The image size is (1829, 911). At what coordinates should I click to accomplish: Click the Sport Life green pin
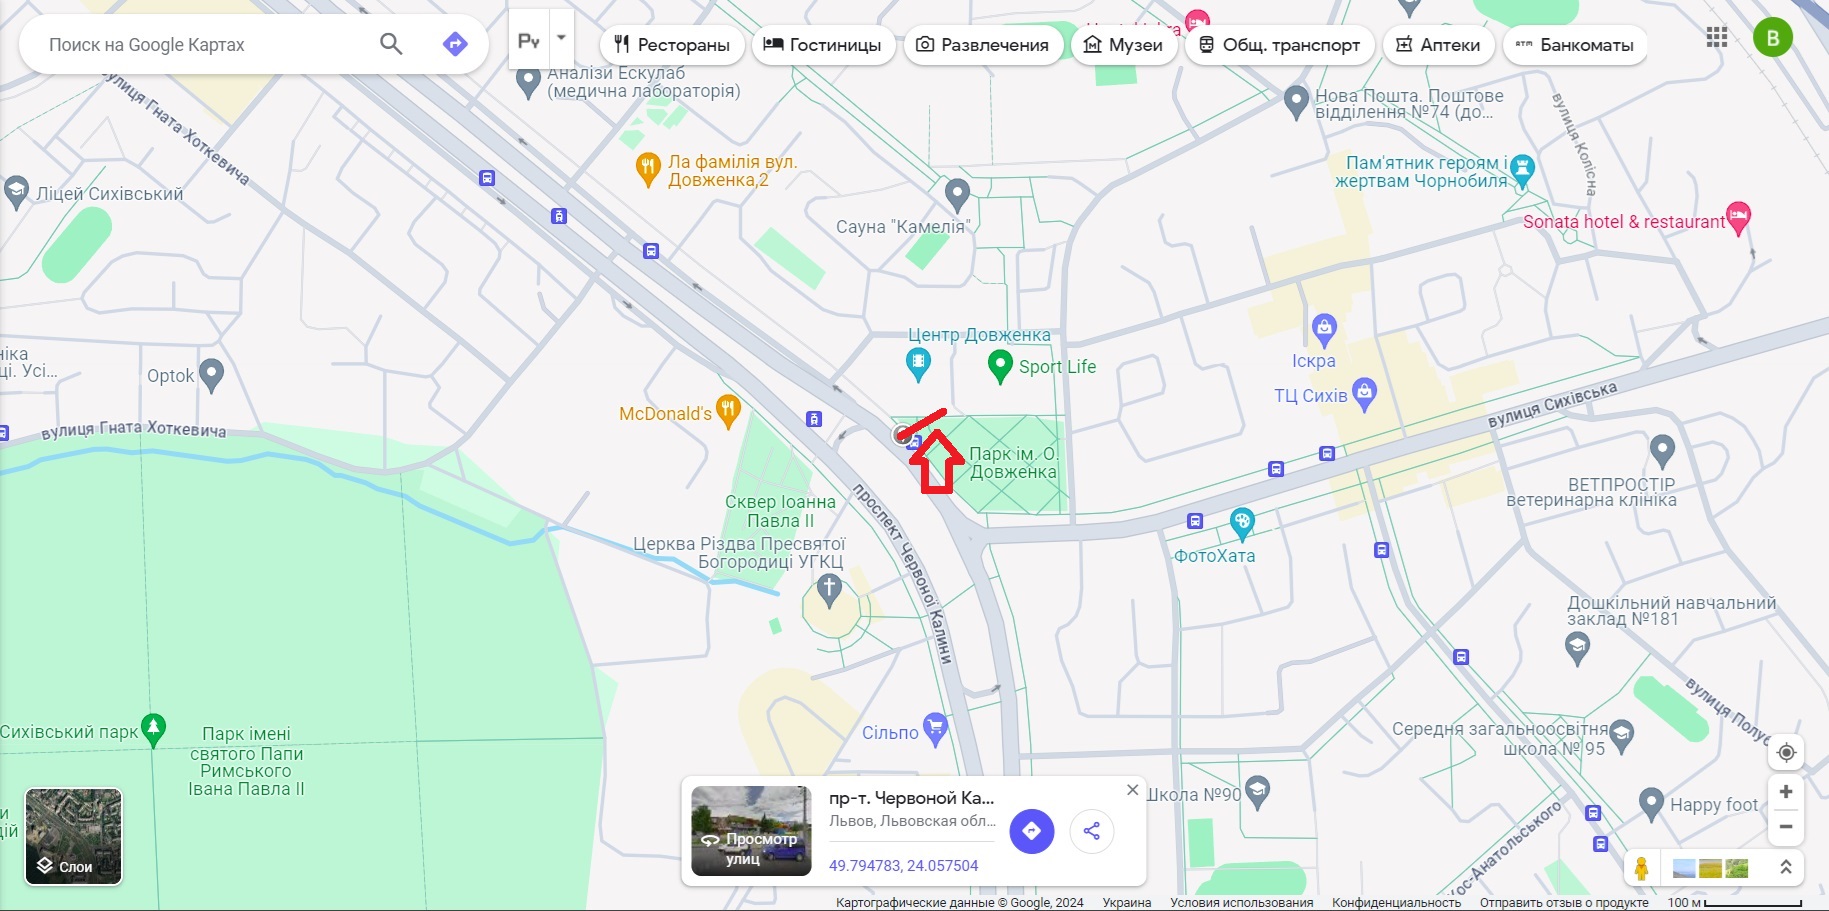(1000, 366)
